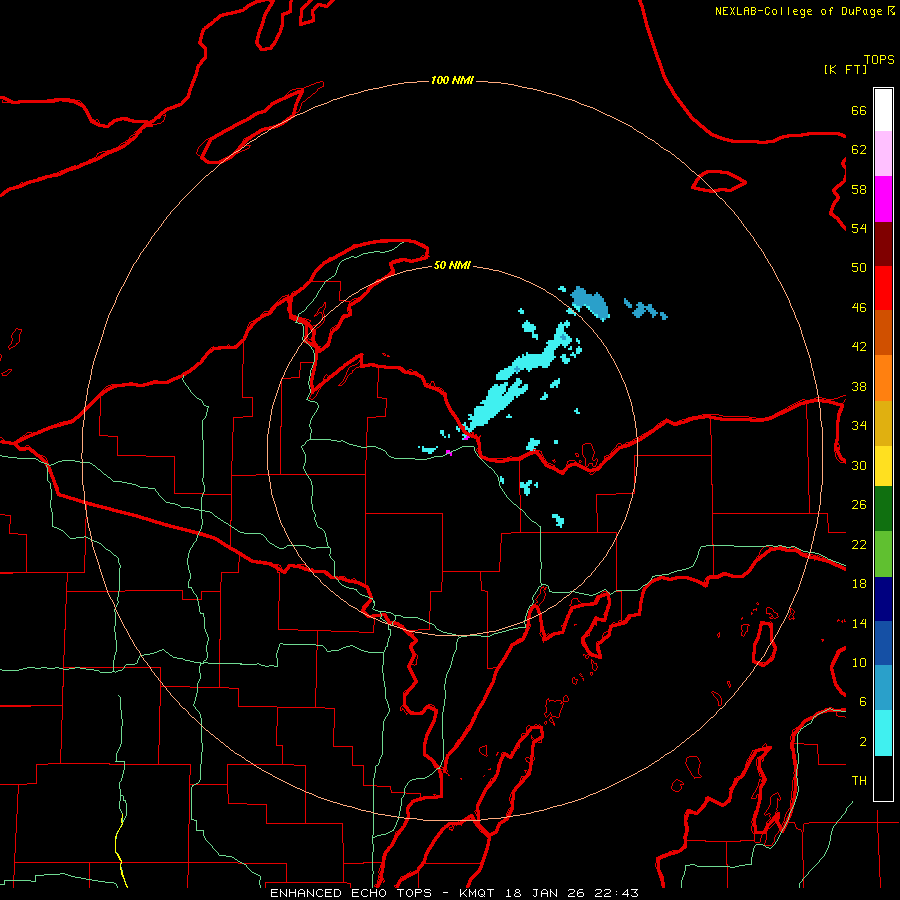This screenshot has width=900, height=900.
Task: Click the "34" legend value
Action: coord(859,426)
